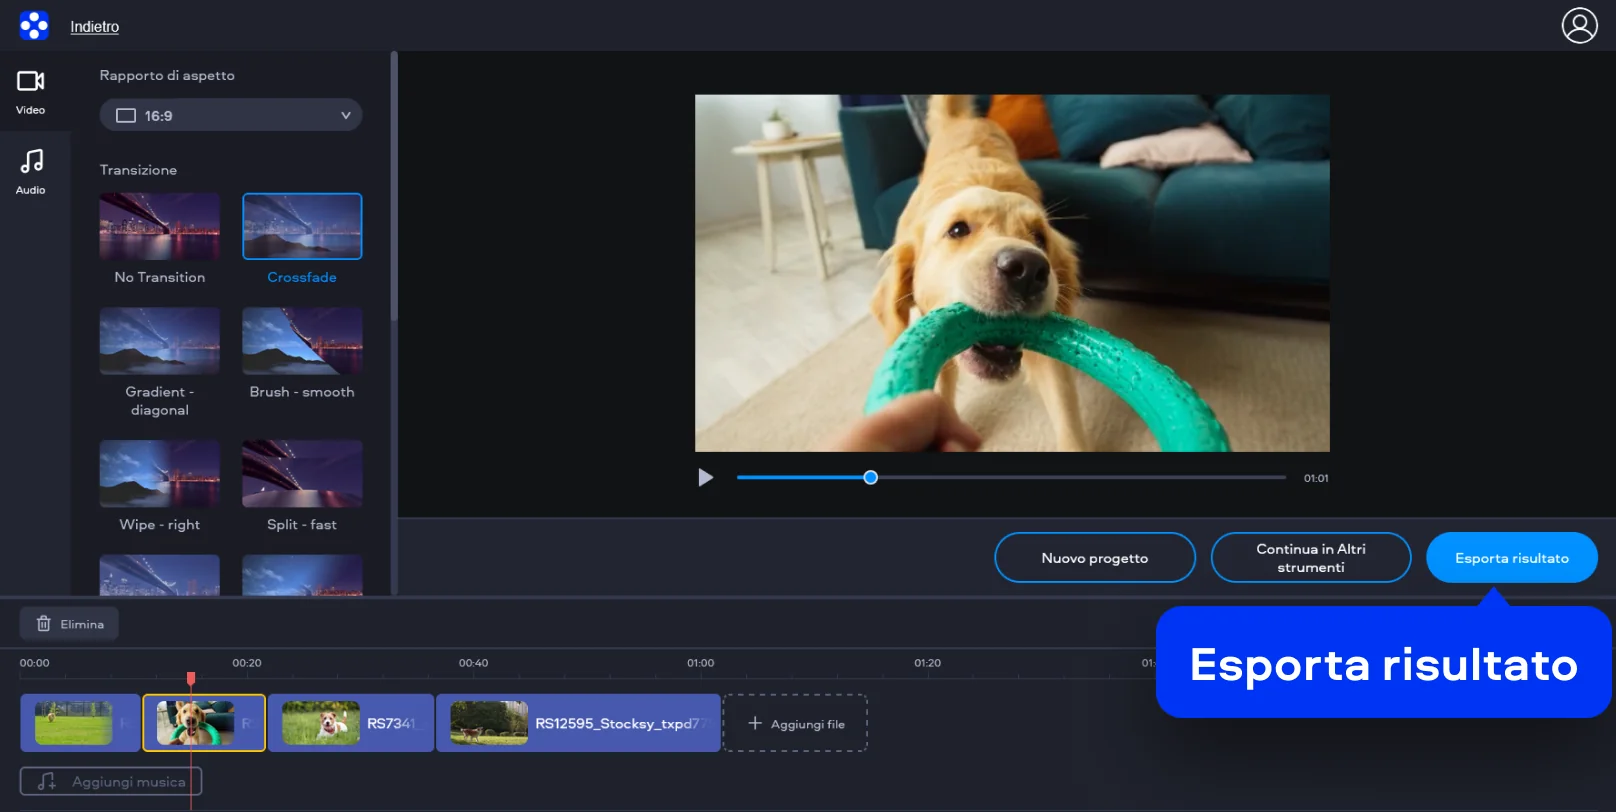
Task: Switch to the Audio tab
Action: [x=31, y=171]
